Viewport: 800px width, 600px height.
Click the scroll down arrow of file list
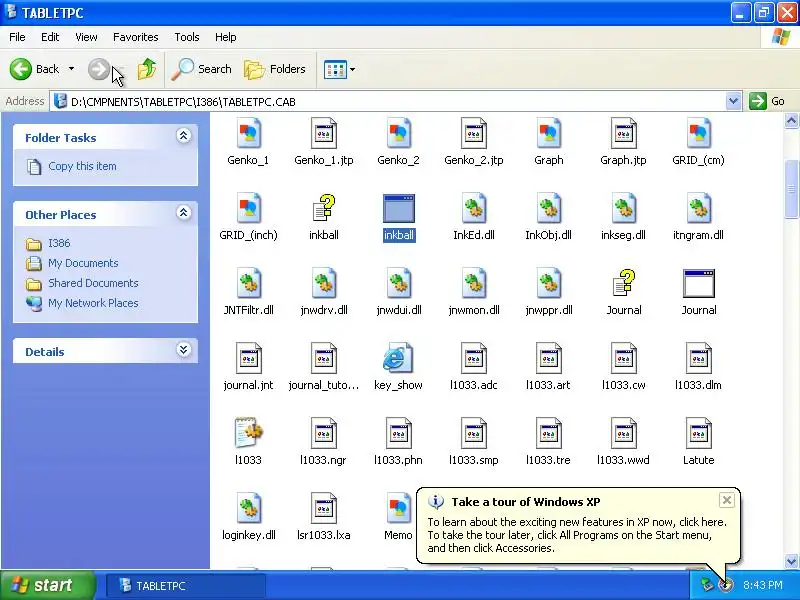point(791,561)
